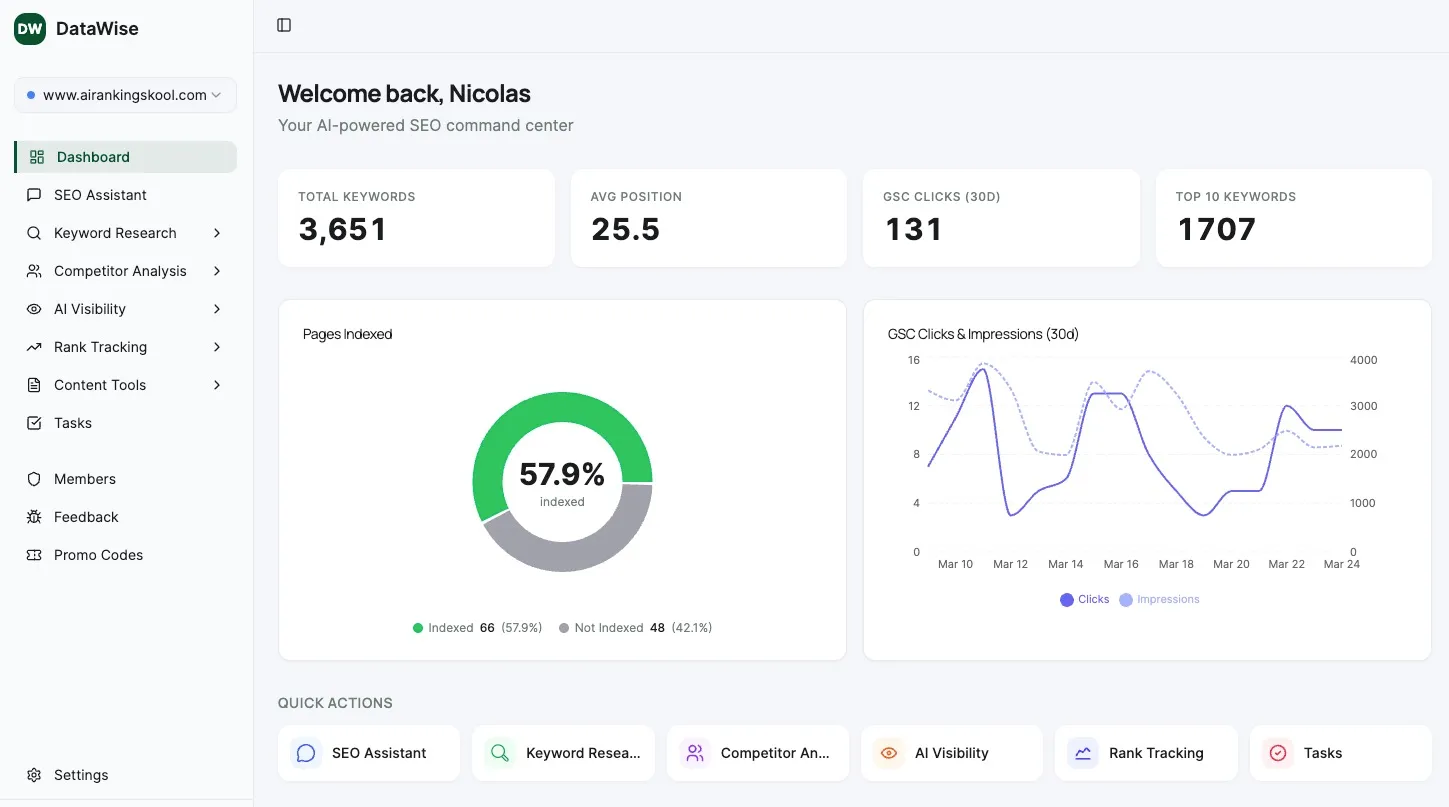Click the Competitor Analysis people icon
The width and height of the screenshot is (1449, 807).
(34, 270)
